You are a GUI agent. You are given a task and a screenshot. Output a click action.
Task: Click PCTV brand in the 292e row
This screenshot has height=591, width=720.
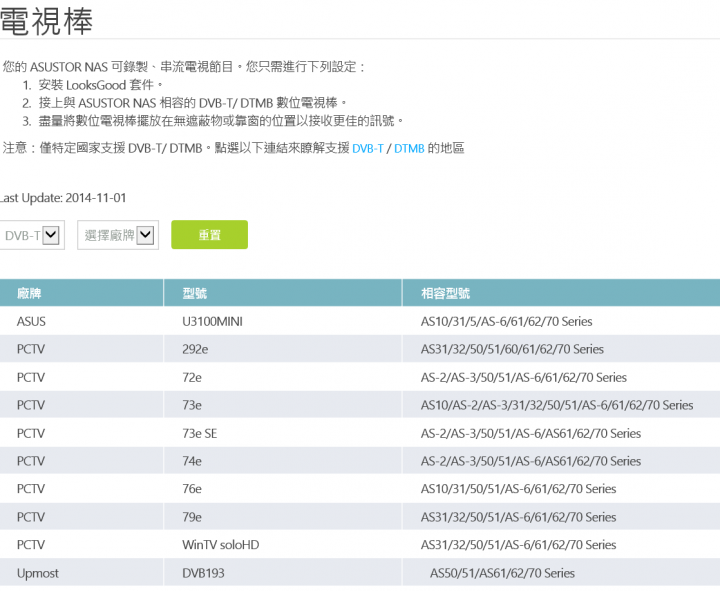click(82, 349)
